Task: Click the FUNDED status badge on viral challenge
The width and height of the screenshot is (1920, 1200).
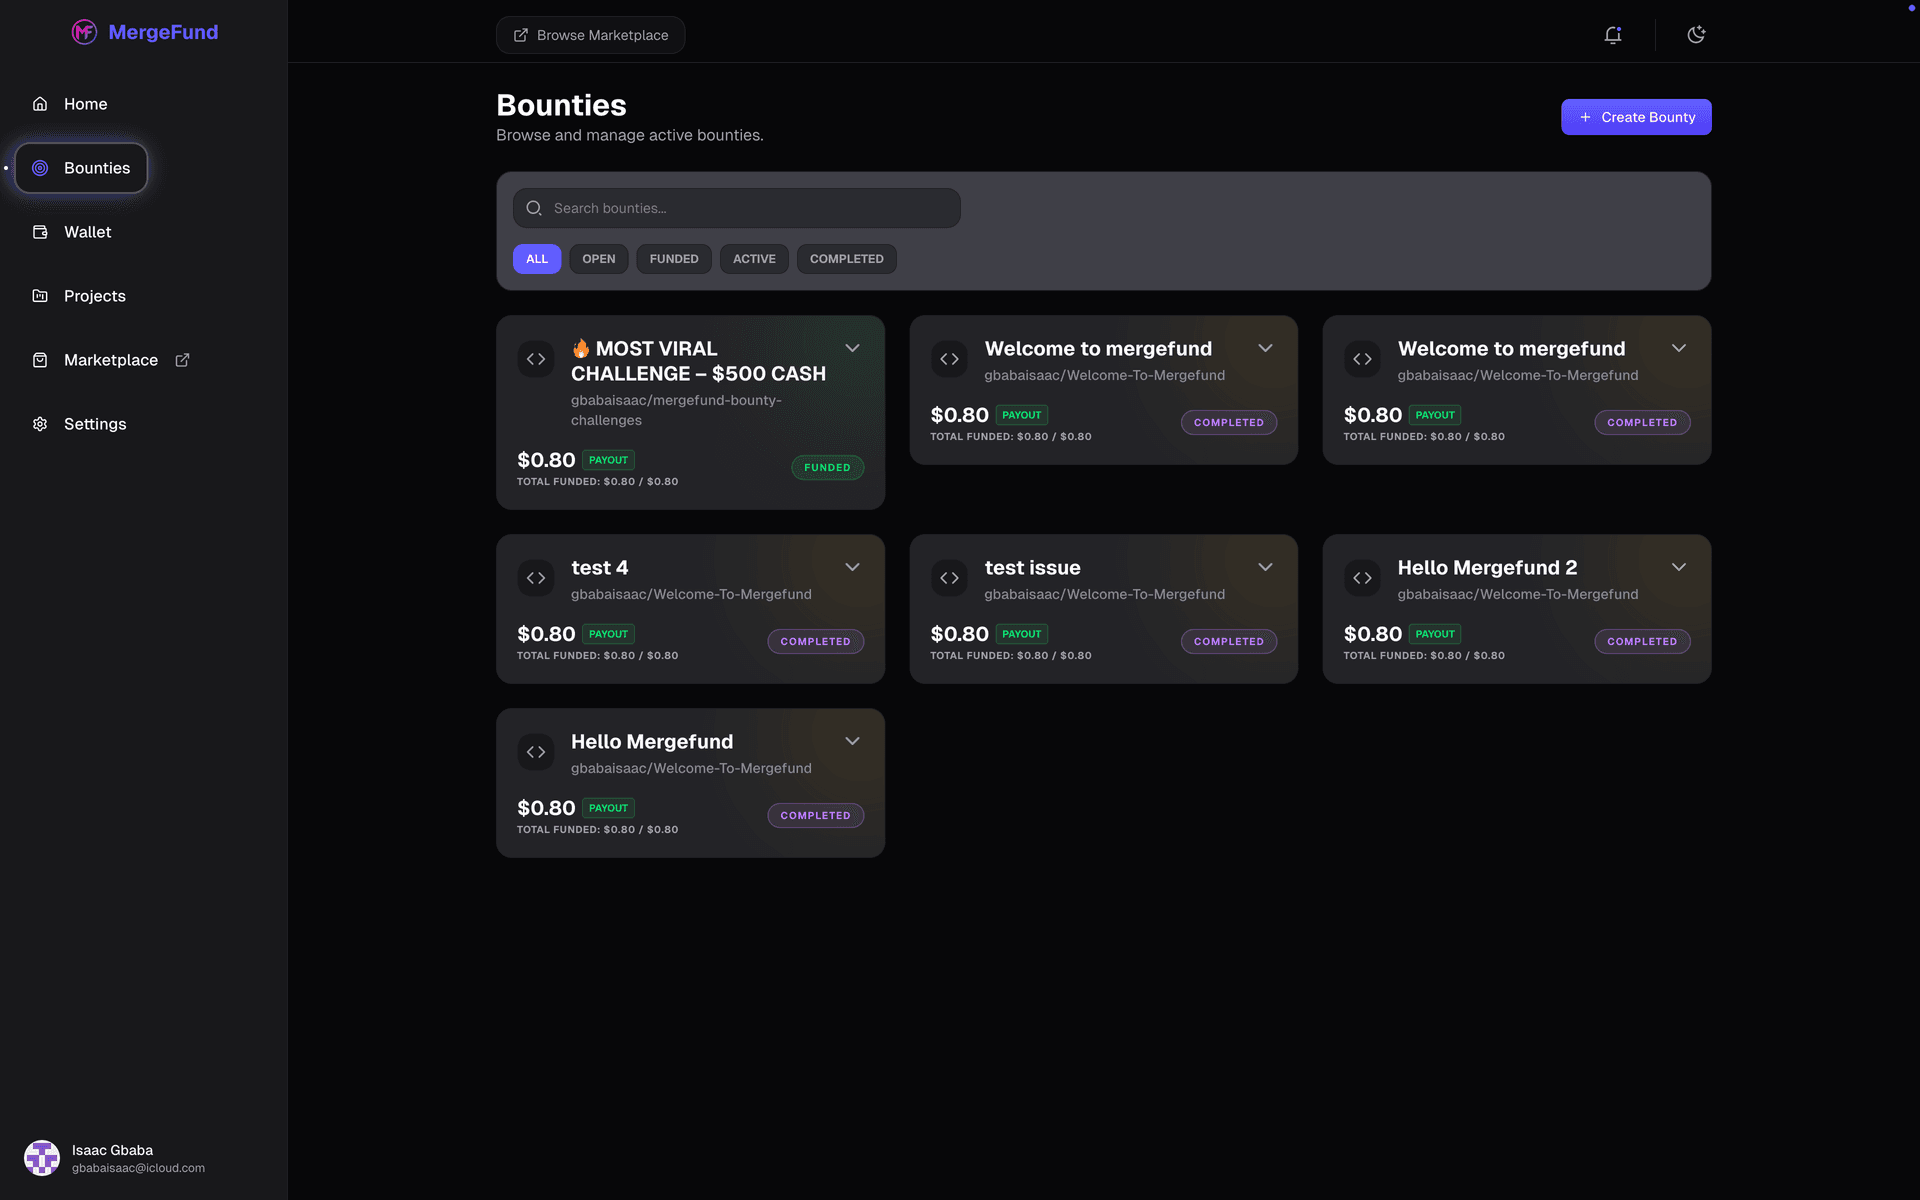Action: point(827,467)
